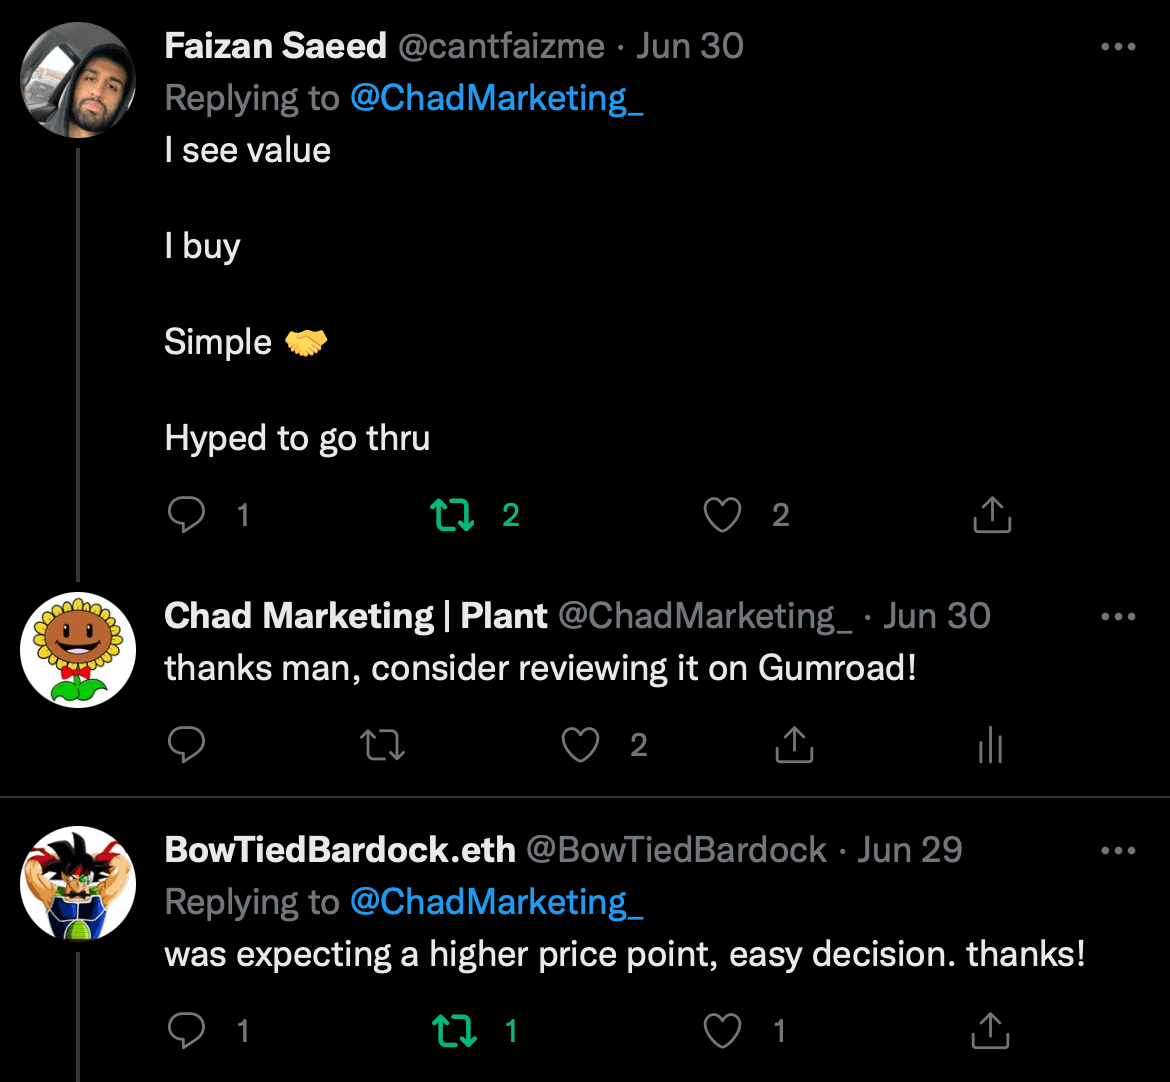Open Faizan Saeed's profile picture
Viewport: 1170px width, 1082px height.
pyautogui.click(x=78, y=80)
